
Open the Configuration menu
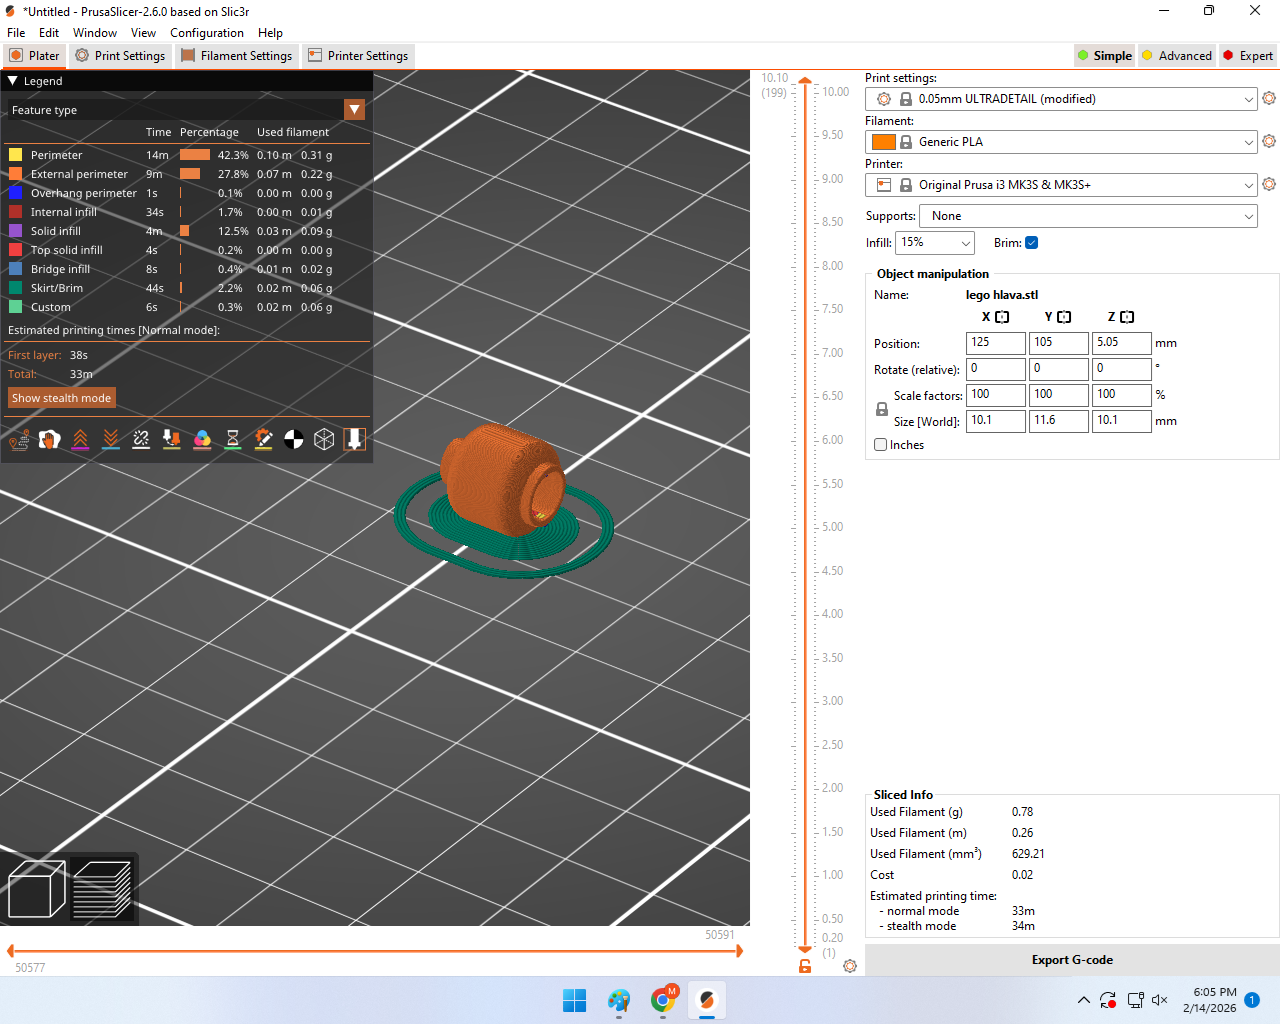click(207, 33)
